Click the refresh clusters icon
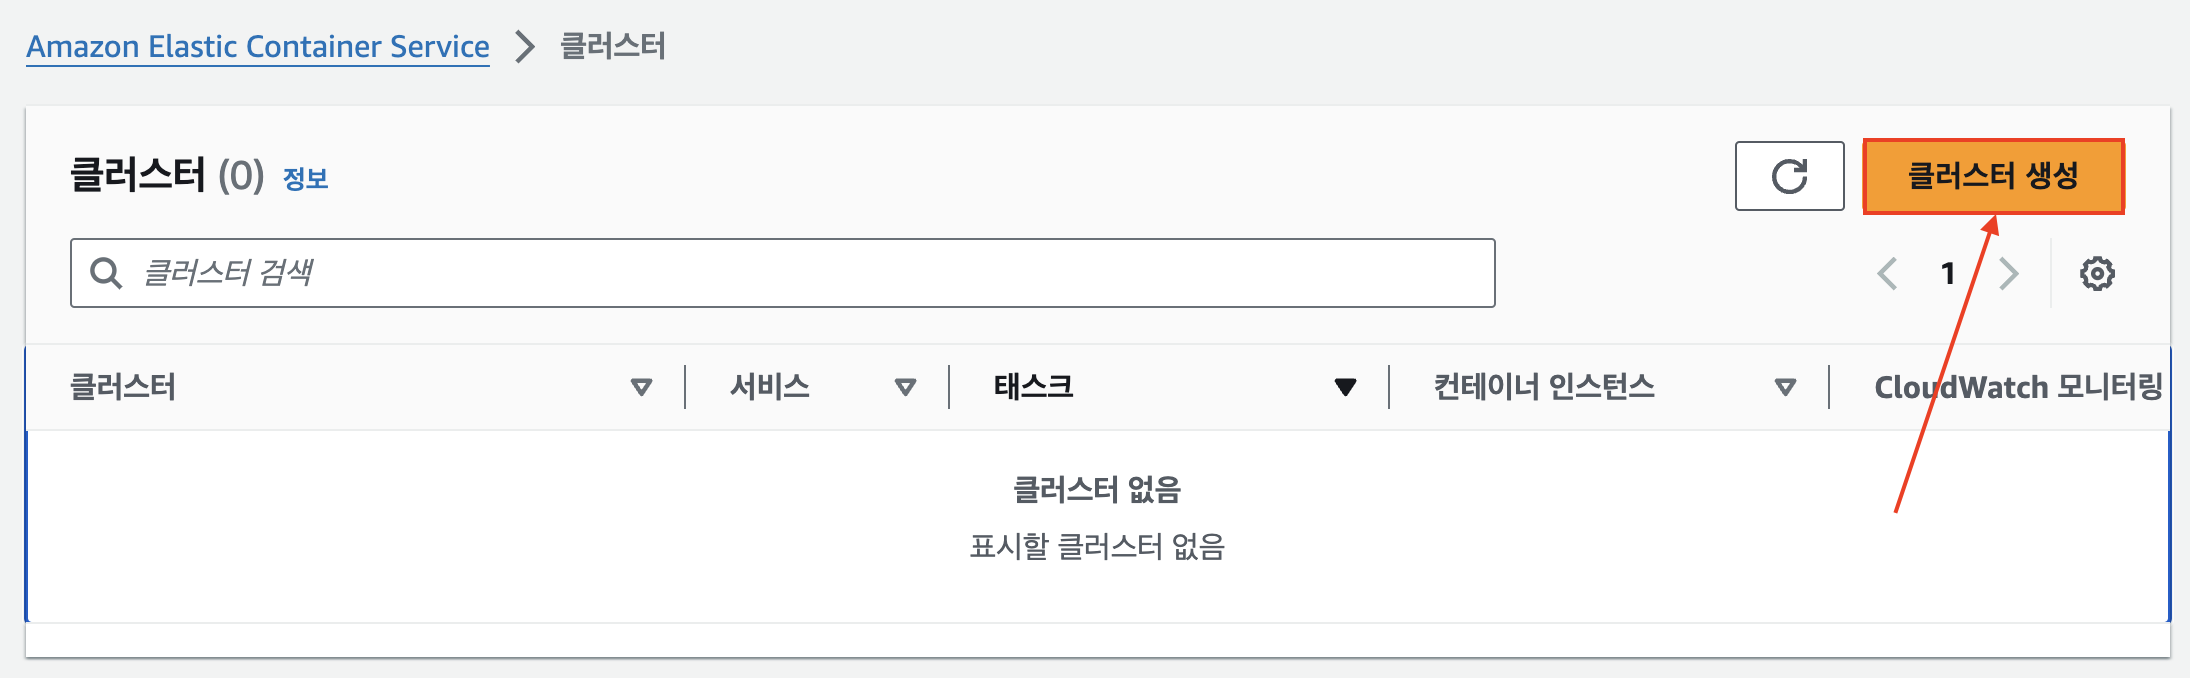 (1789, 177)
